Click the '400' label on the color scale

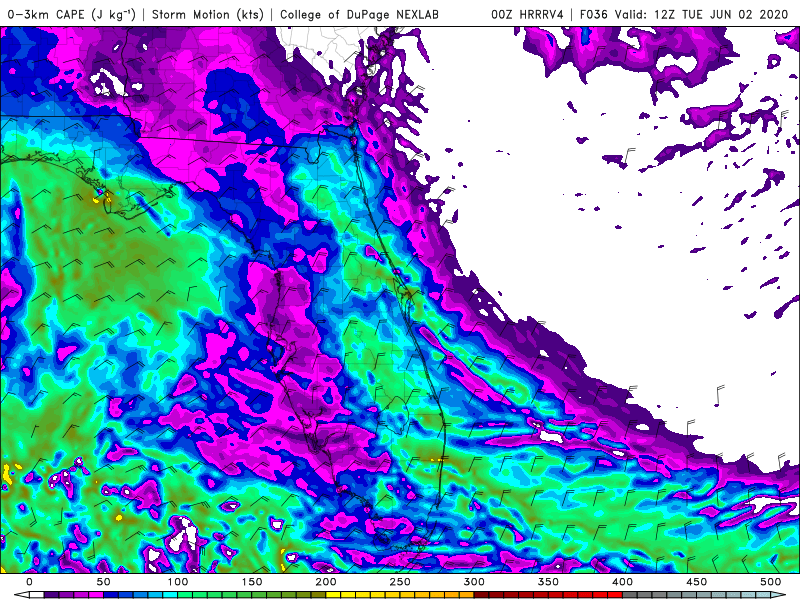[x=622, y=582]
